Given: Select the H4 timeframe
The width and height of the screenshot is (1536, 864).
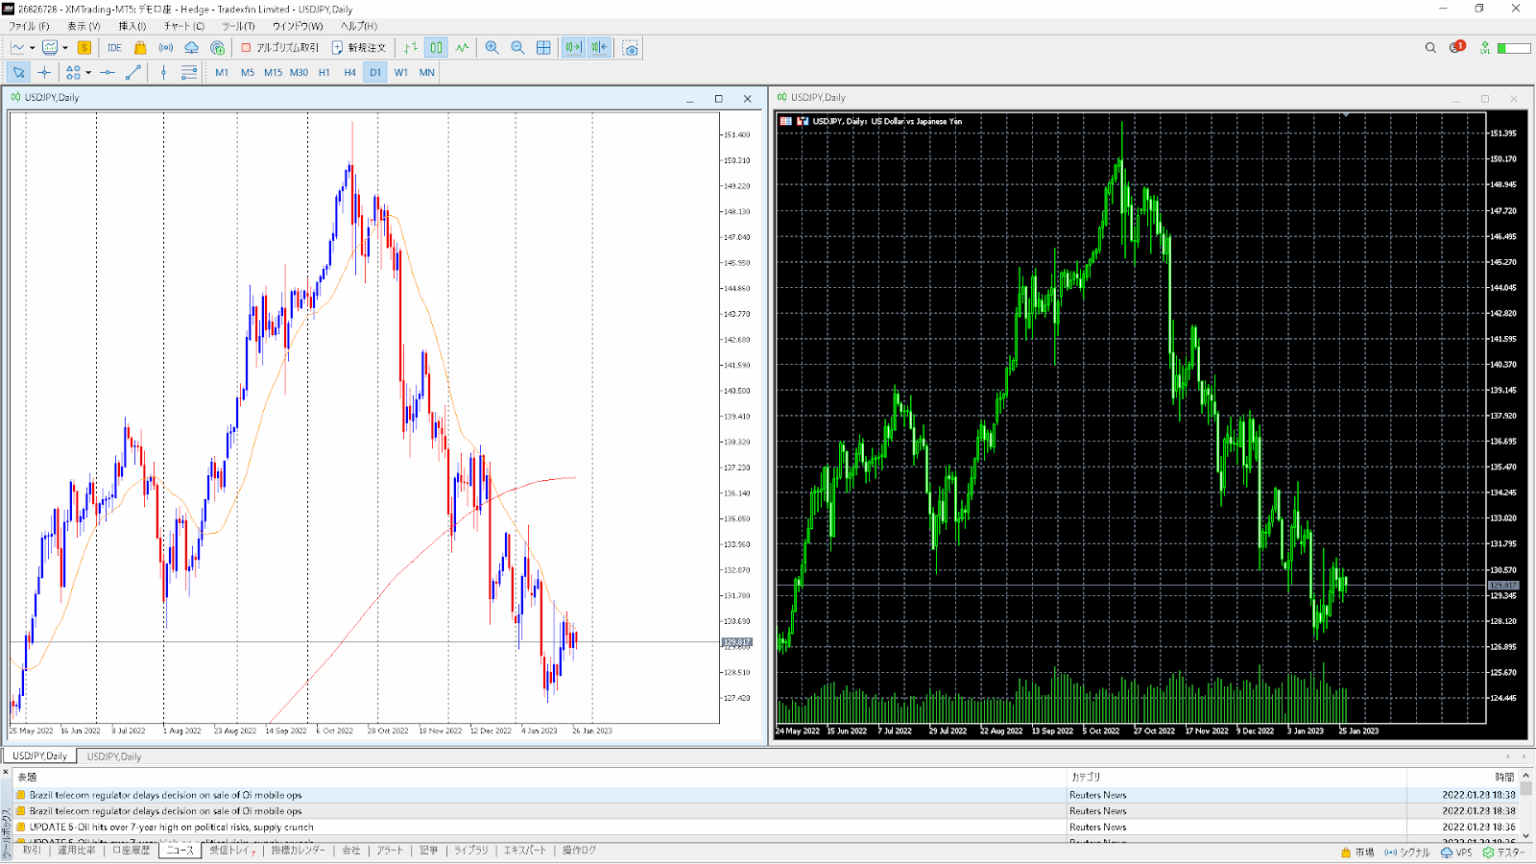Looking at the screenshot, I should 350,73.
